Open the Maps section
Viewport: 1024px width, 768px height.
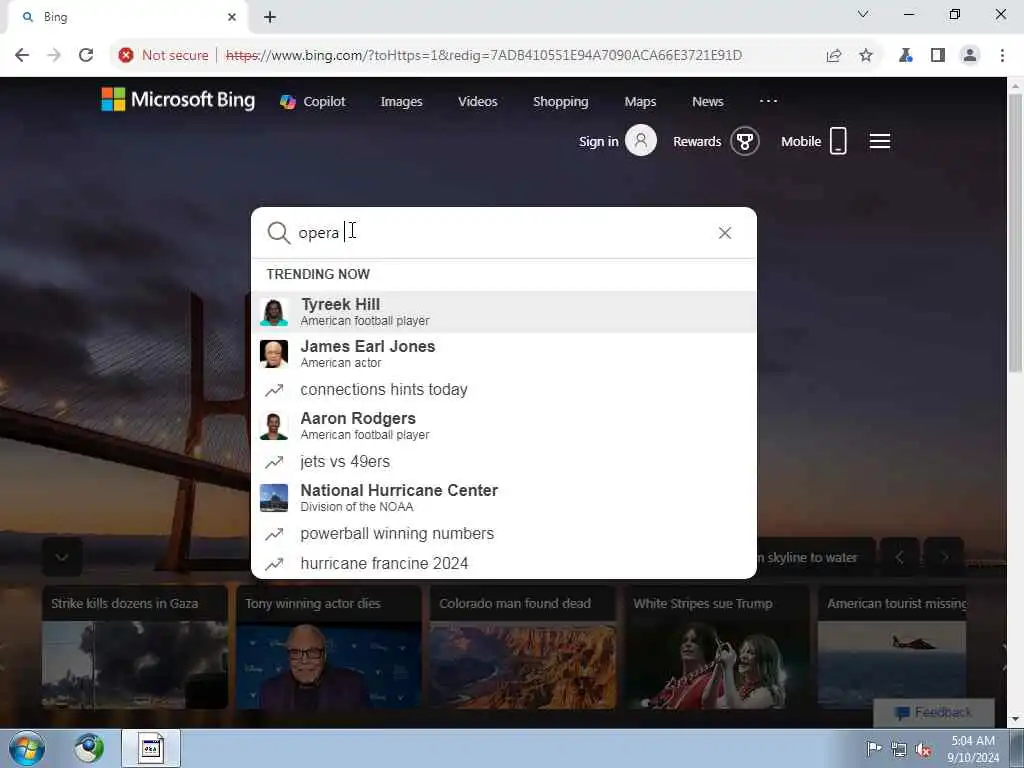pyautogui.click(x=641, y=101)
